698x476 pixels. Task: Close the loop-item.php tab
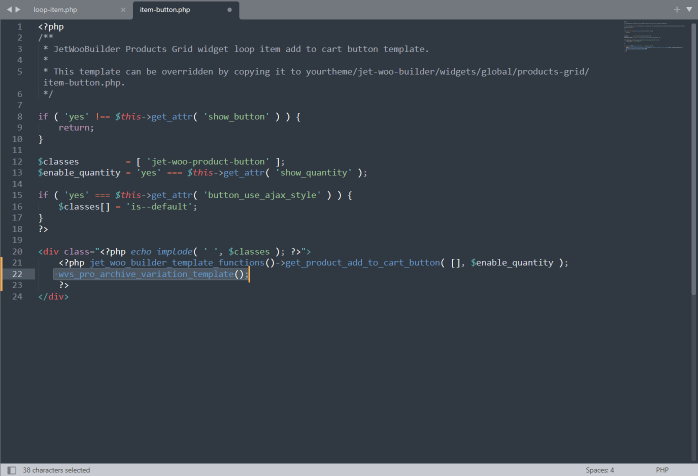point(123,10)
